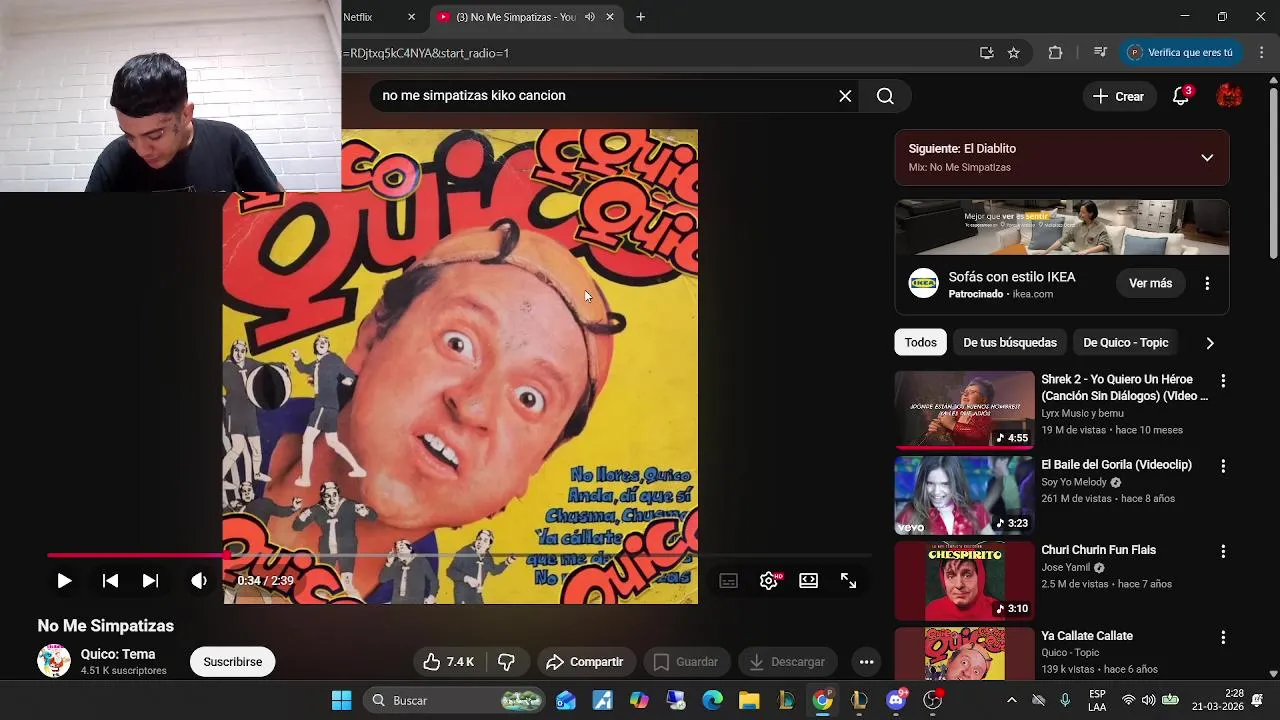
Task: Select the De tus búsquedas chip
Action: pos(1010,342)
